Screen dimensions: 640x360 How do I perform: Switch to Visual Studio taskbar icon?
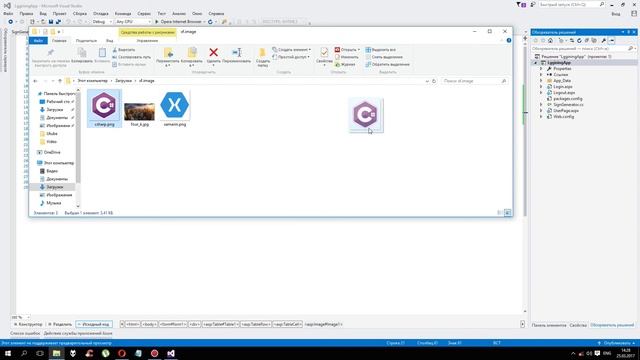(171, 353)
